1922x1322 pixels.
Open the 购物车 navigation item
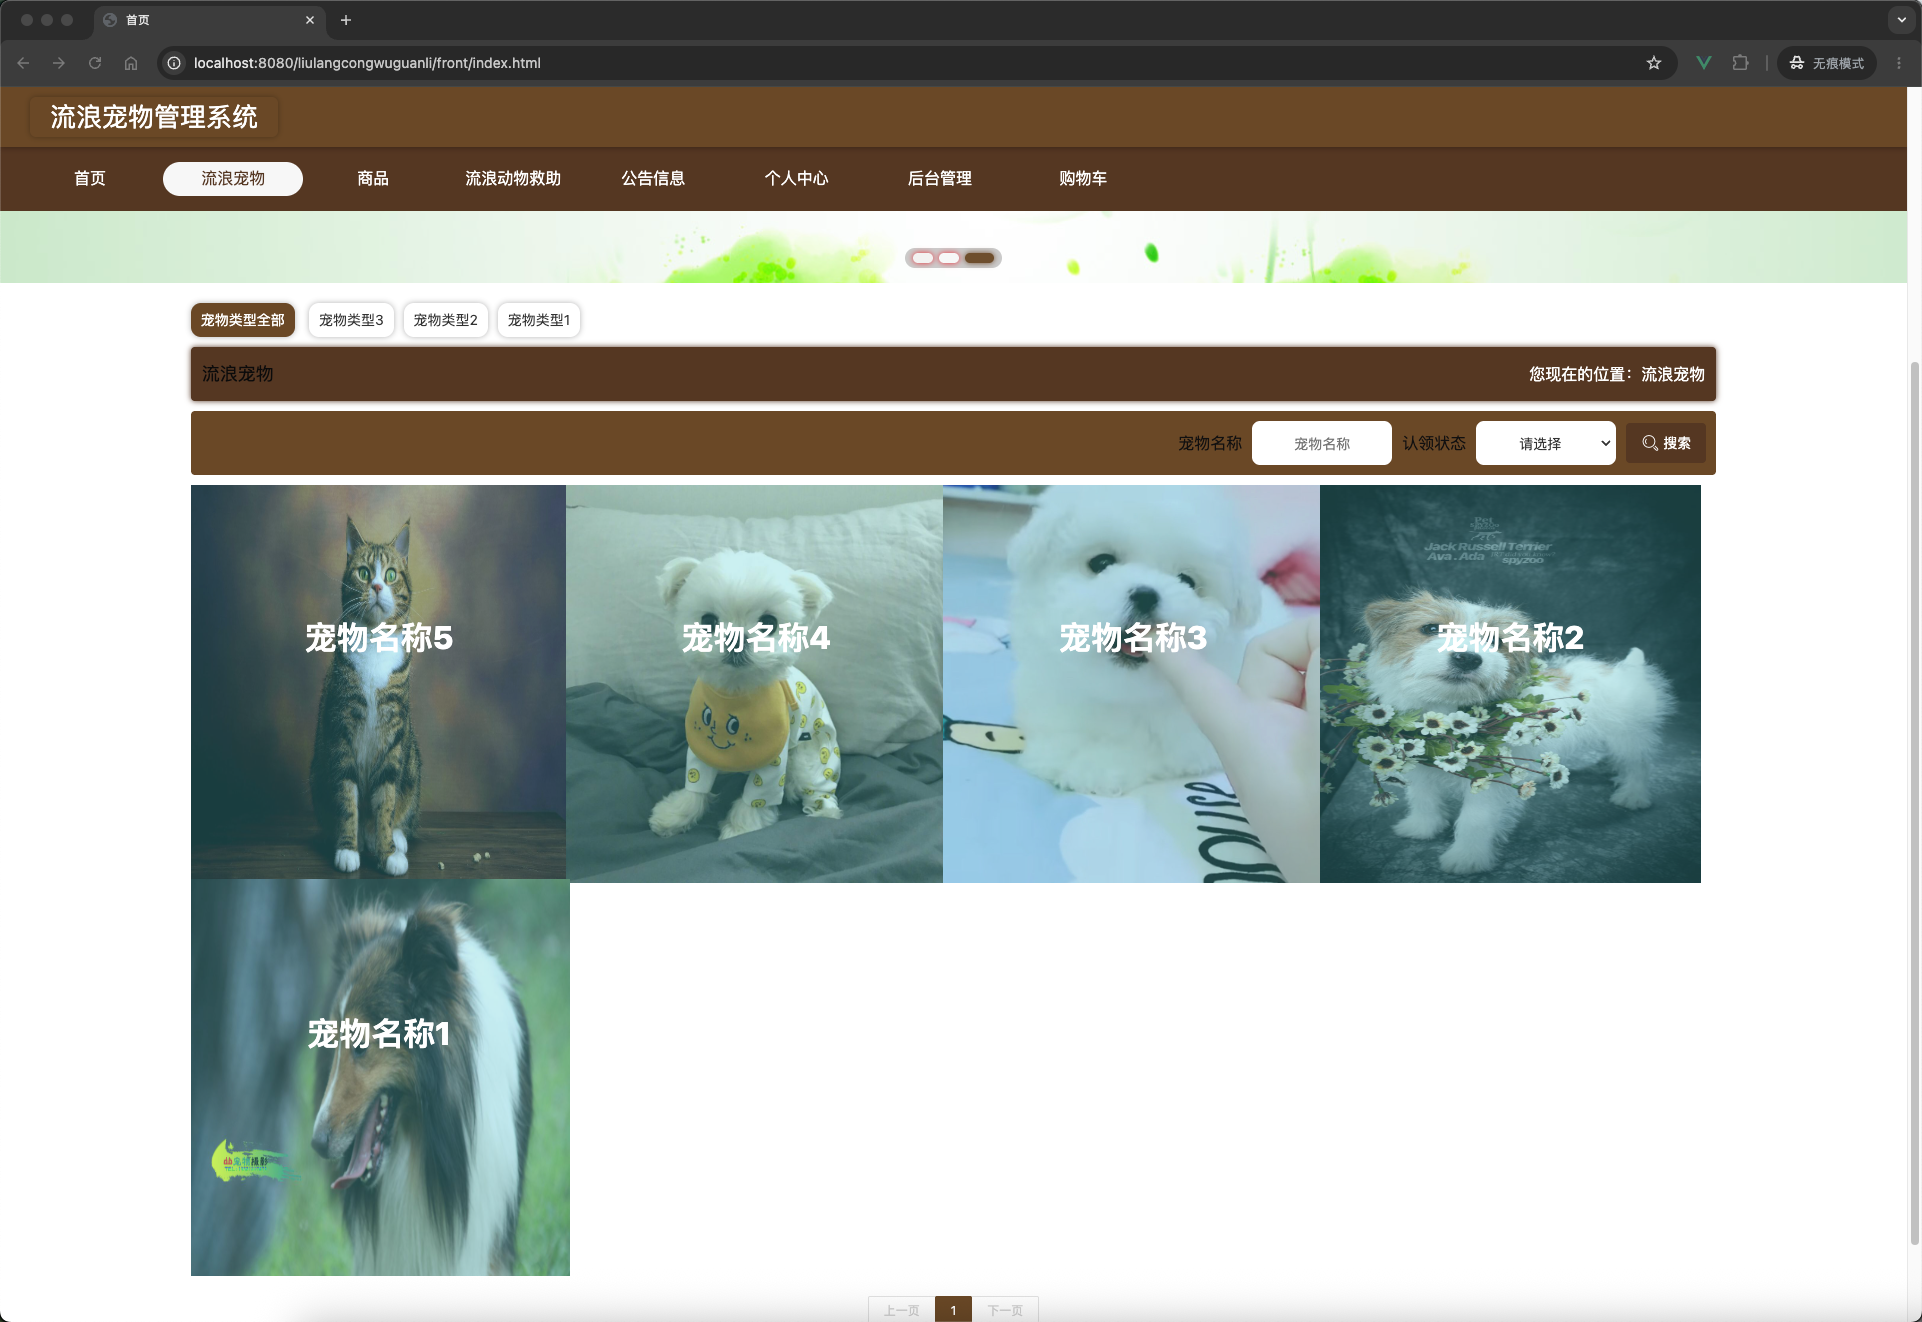[1083, 178]
